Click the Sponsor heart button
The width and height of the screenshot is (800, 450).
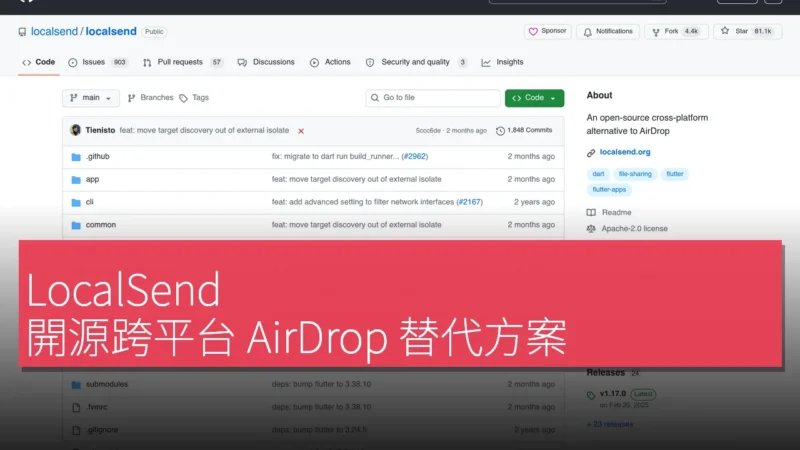click(x=547, y=31)
